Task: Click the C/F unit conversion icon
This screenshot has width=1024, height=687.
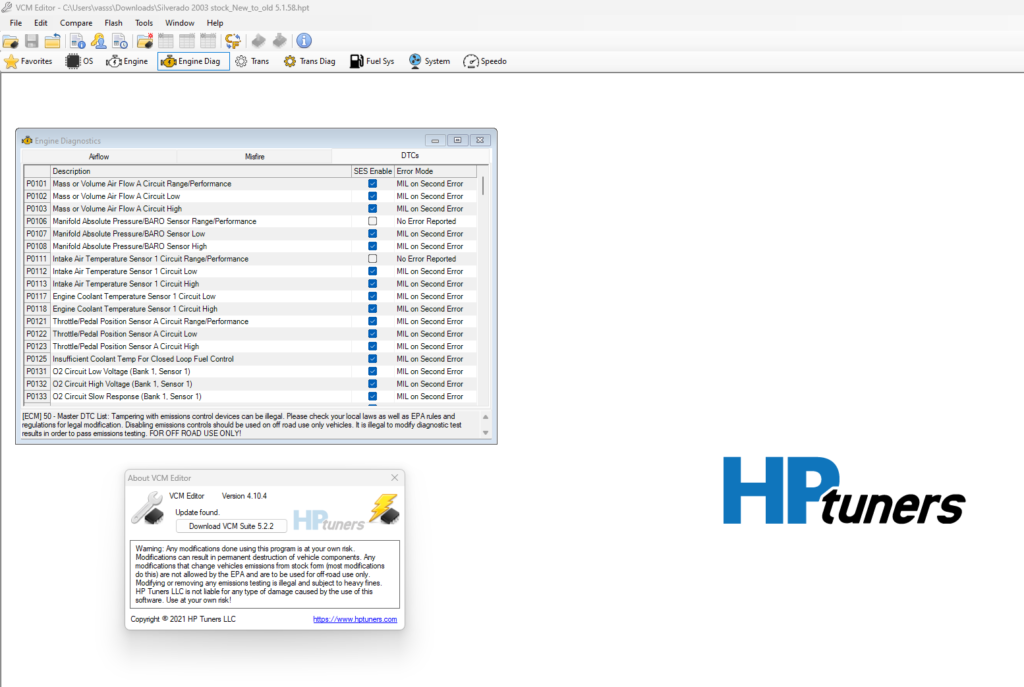Action: (232, 41)
